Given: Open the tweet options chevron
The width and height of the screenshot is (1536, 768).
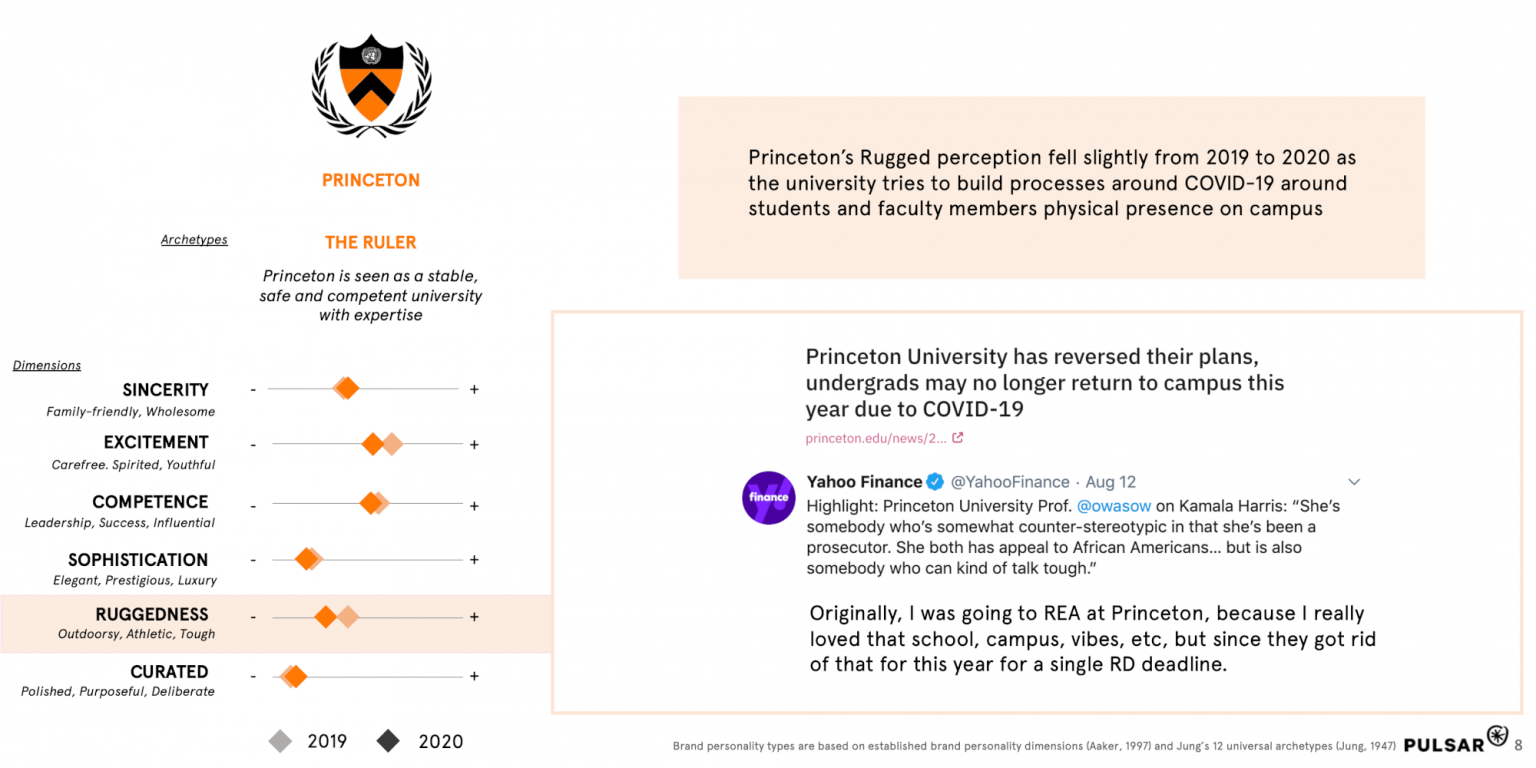Looking at the screenshot, I should 1354,482.
